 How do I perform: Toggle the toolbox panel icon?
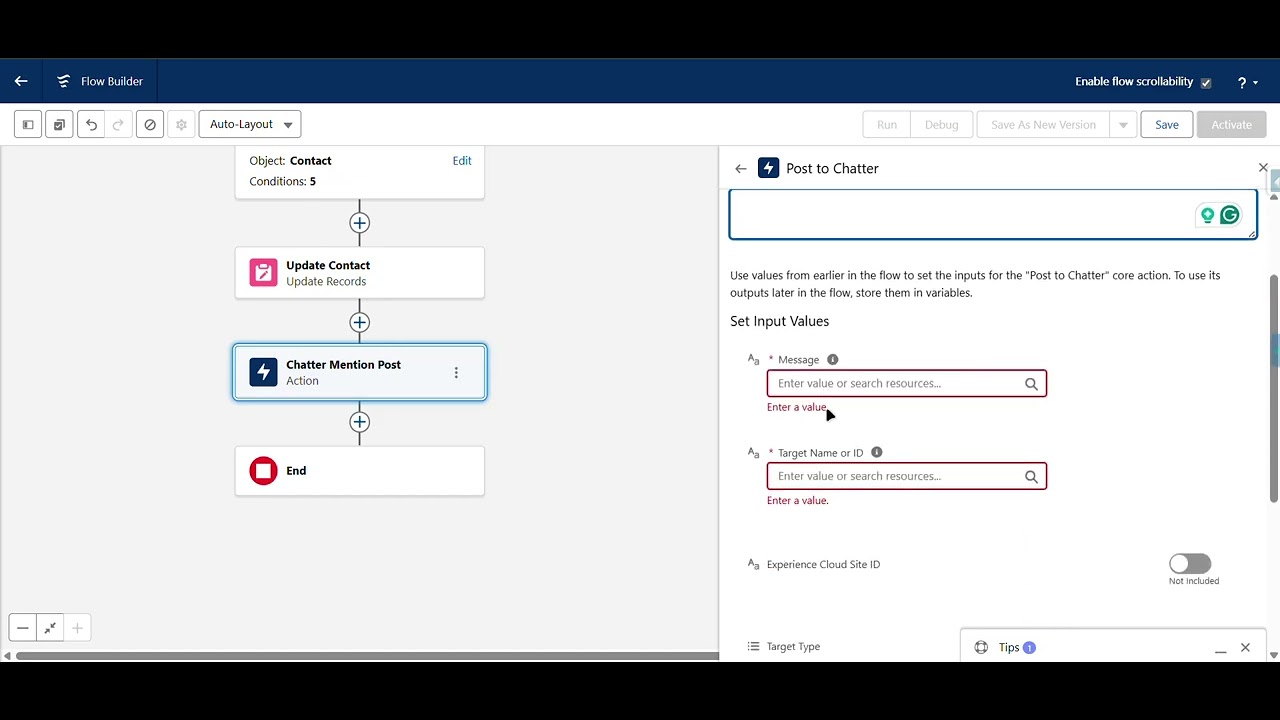(28, 125)
